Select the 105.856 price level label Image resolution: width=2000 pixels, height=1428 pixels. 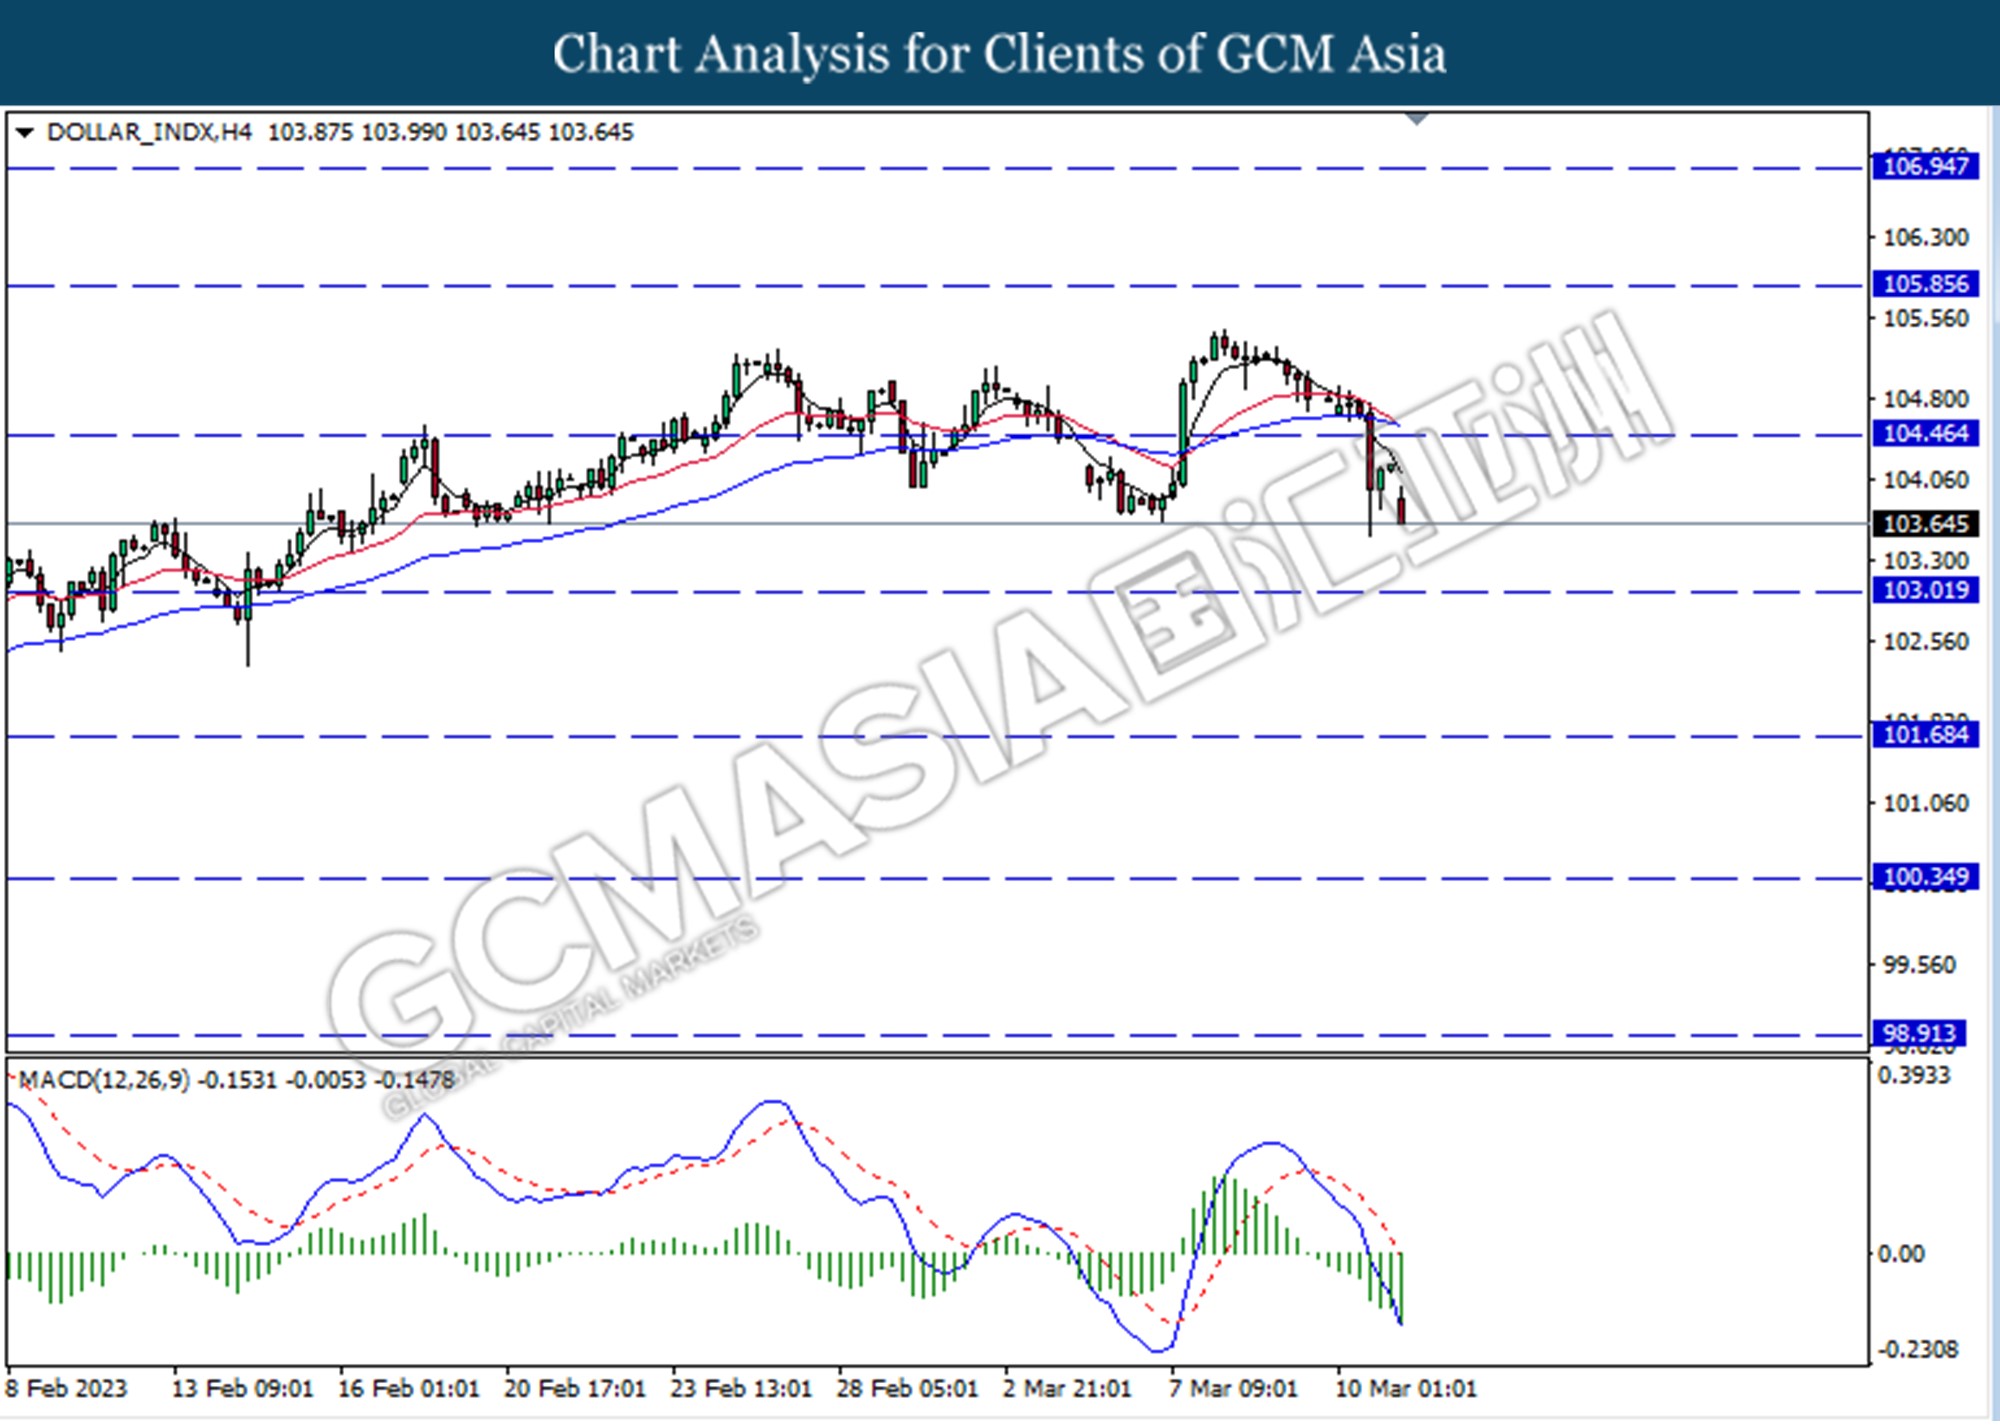(x=1925, y=284)
